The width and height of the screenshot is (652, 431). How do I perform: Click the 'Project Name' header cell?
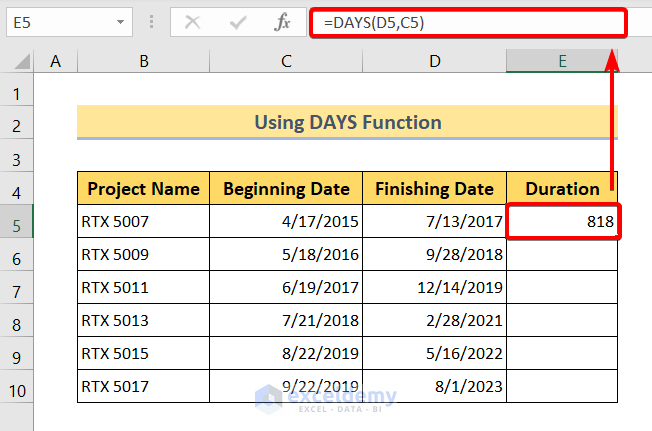click(x=143, y=189)
